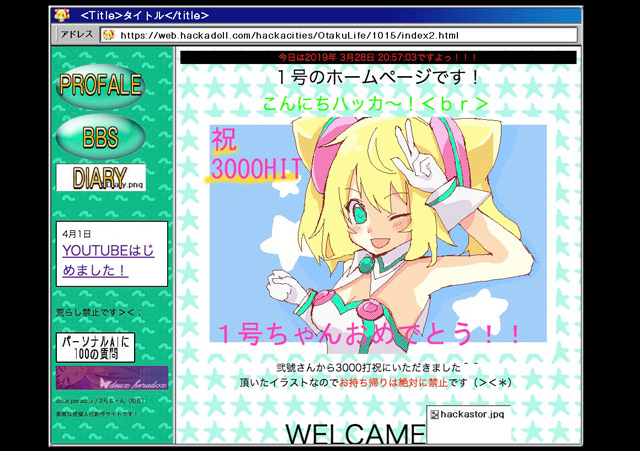
Task: Click the 弐號さんから3000打祝 caption line
Action: point(377,367)
